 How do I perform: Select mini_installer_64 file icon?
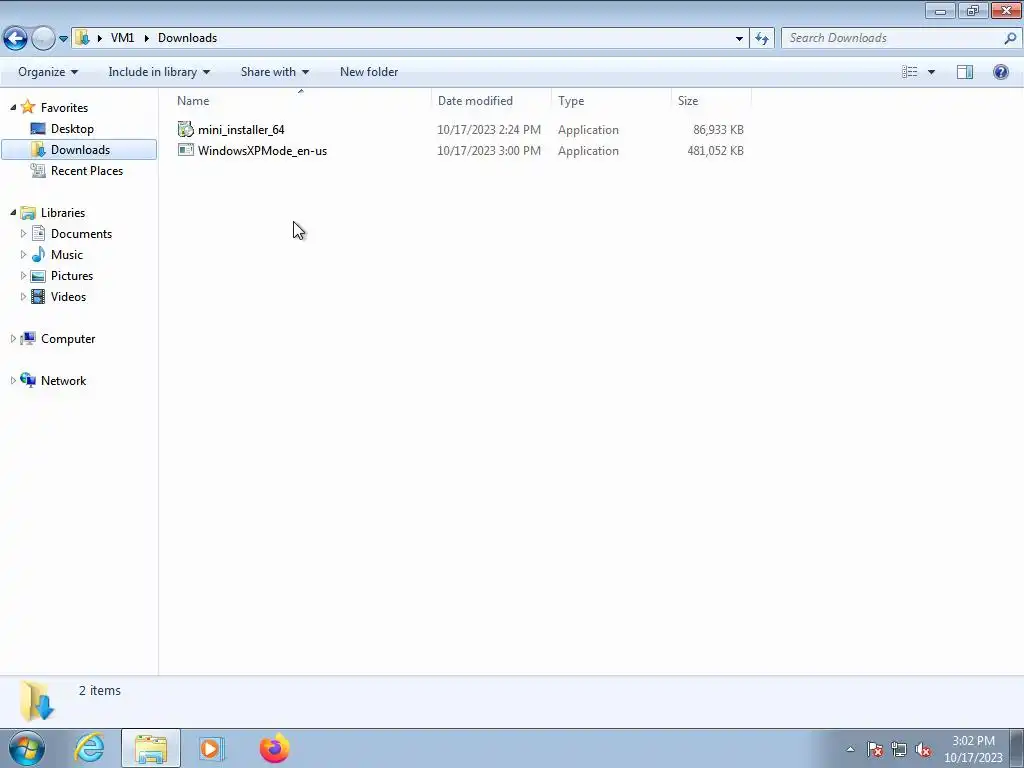(185, 129)
